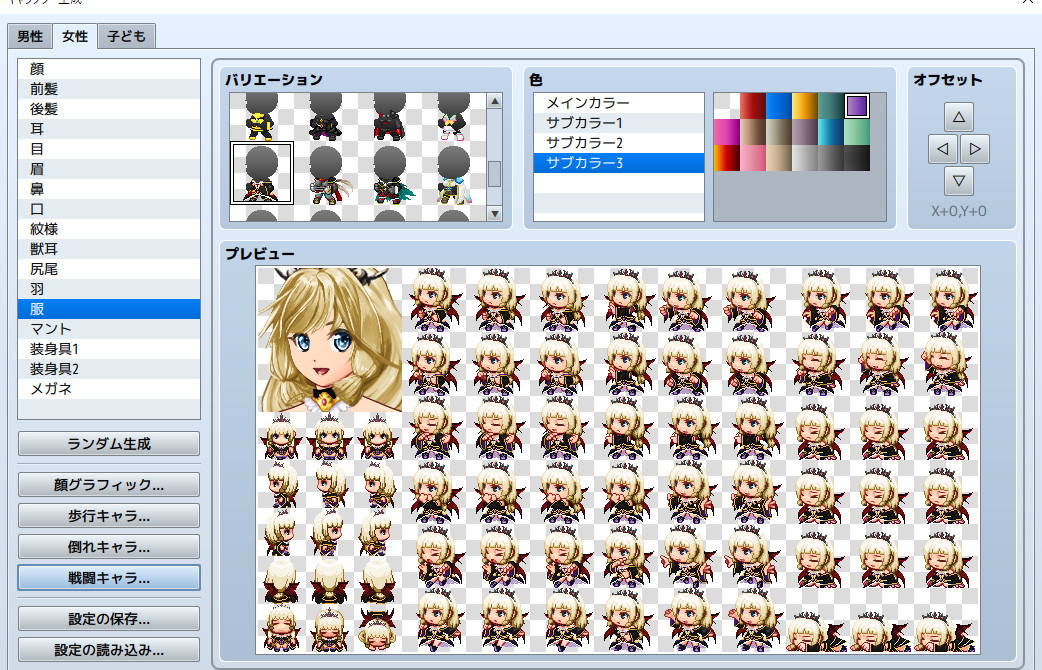Click the ランダム生成 button
The height and width of the screenshot is (670, 1042).
[108, 444]
